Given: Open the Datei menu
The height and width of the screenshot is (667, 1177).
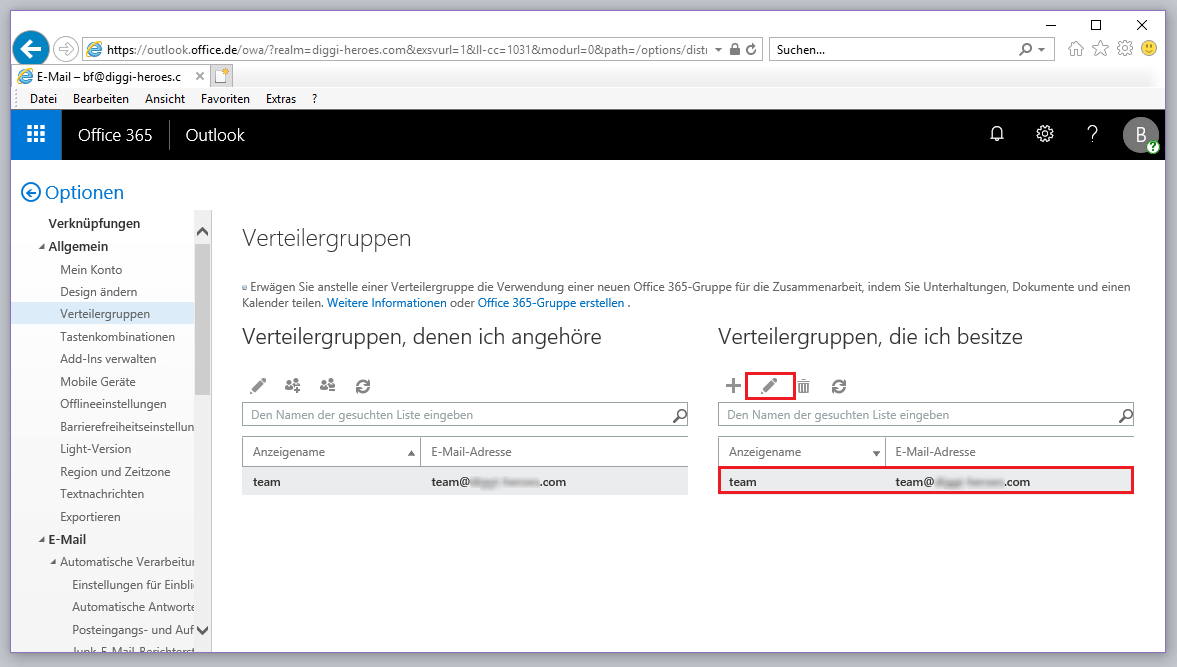Looking at the screenshot, I should [x=44, y=98].
